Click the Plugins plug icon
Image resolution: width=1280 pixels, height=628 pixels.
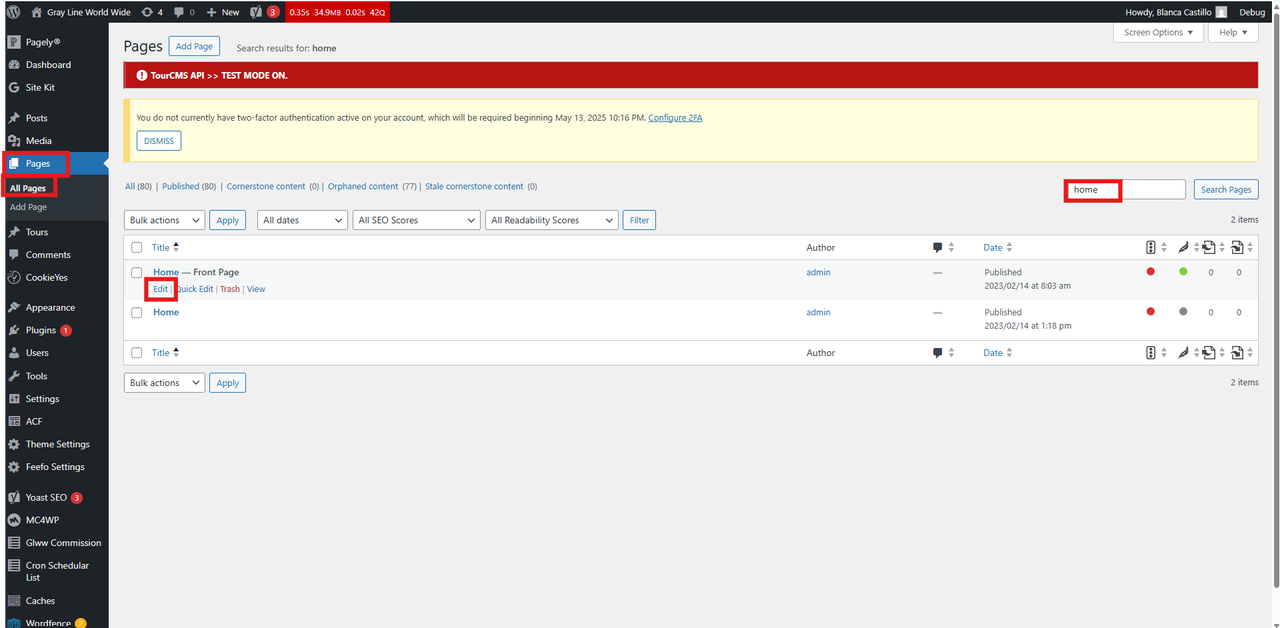click(14, 330)
